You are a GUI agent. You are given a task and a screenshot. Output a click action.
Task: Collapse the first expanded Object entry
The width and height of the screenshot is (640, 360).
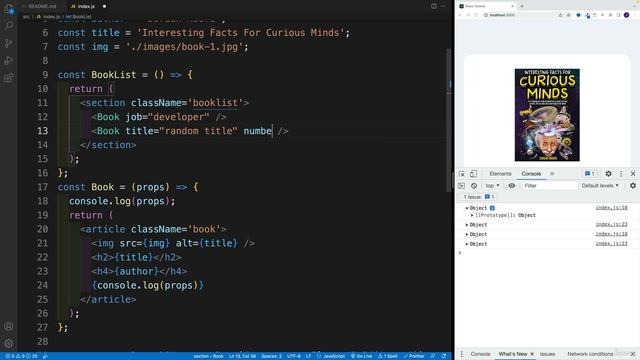467,208
